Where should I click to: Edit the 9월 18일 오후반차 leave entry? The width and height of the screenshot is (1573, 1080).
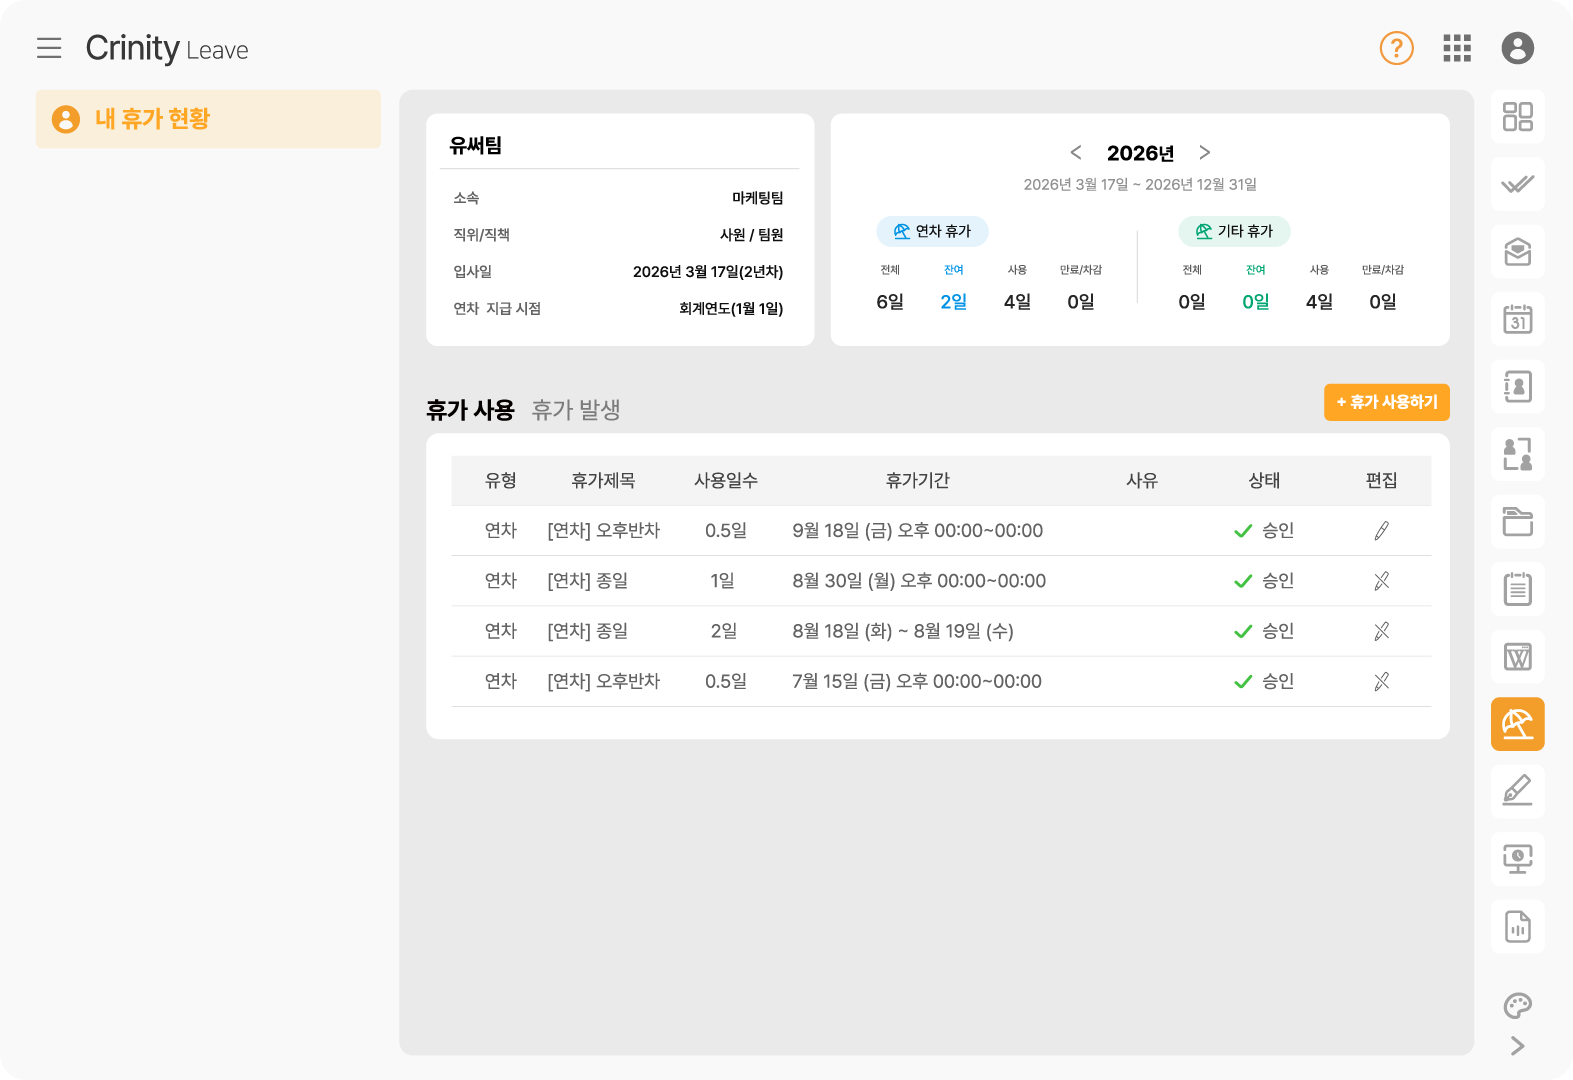(x=1381, y=531)
